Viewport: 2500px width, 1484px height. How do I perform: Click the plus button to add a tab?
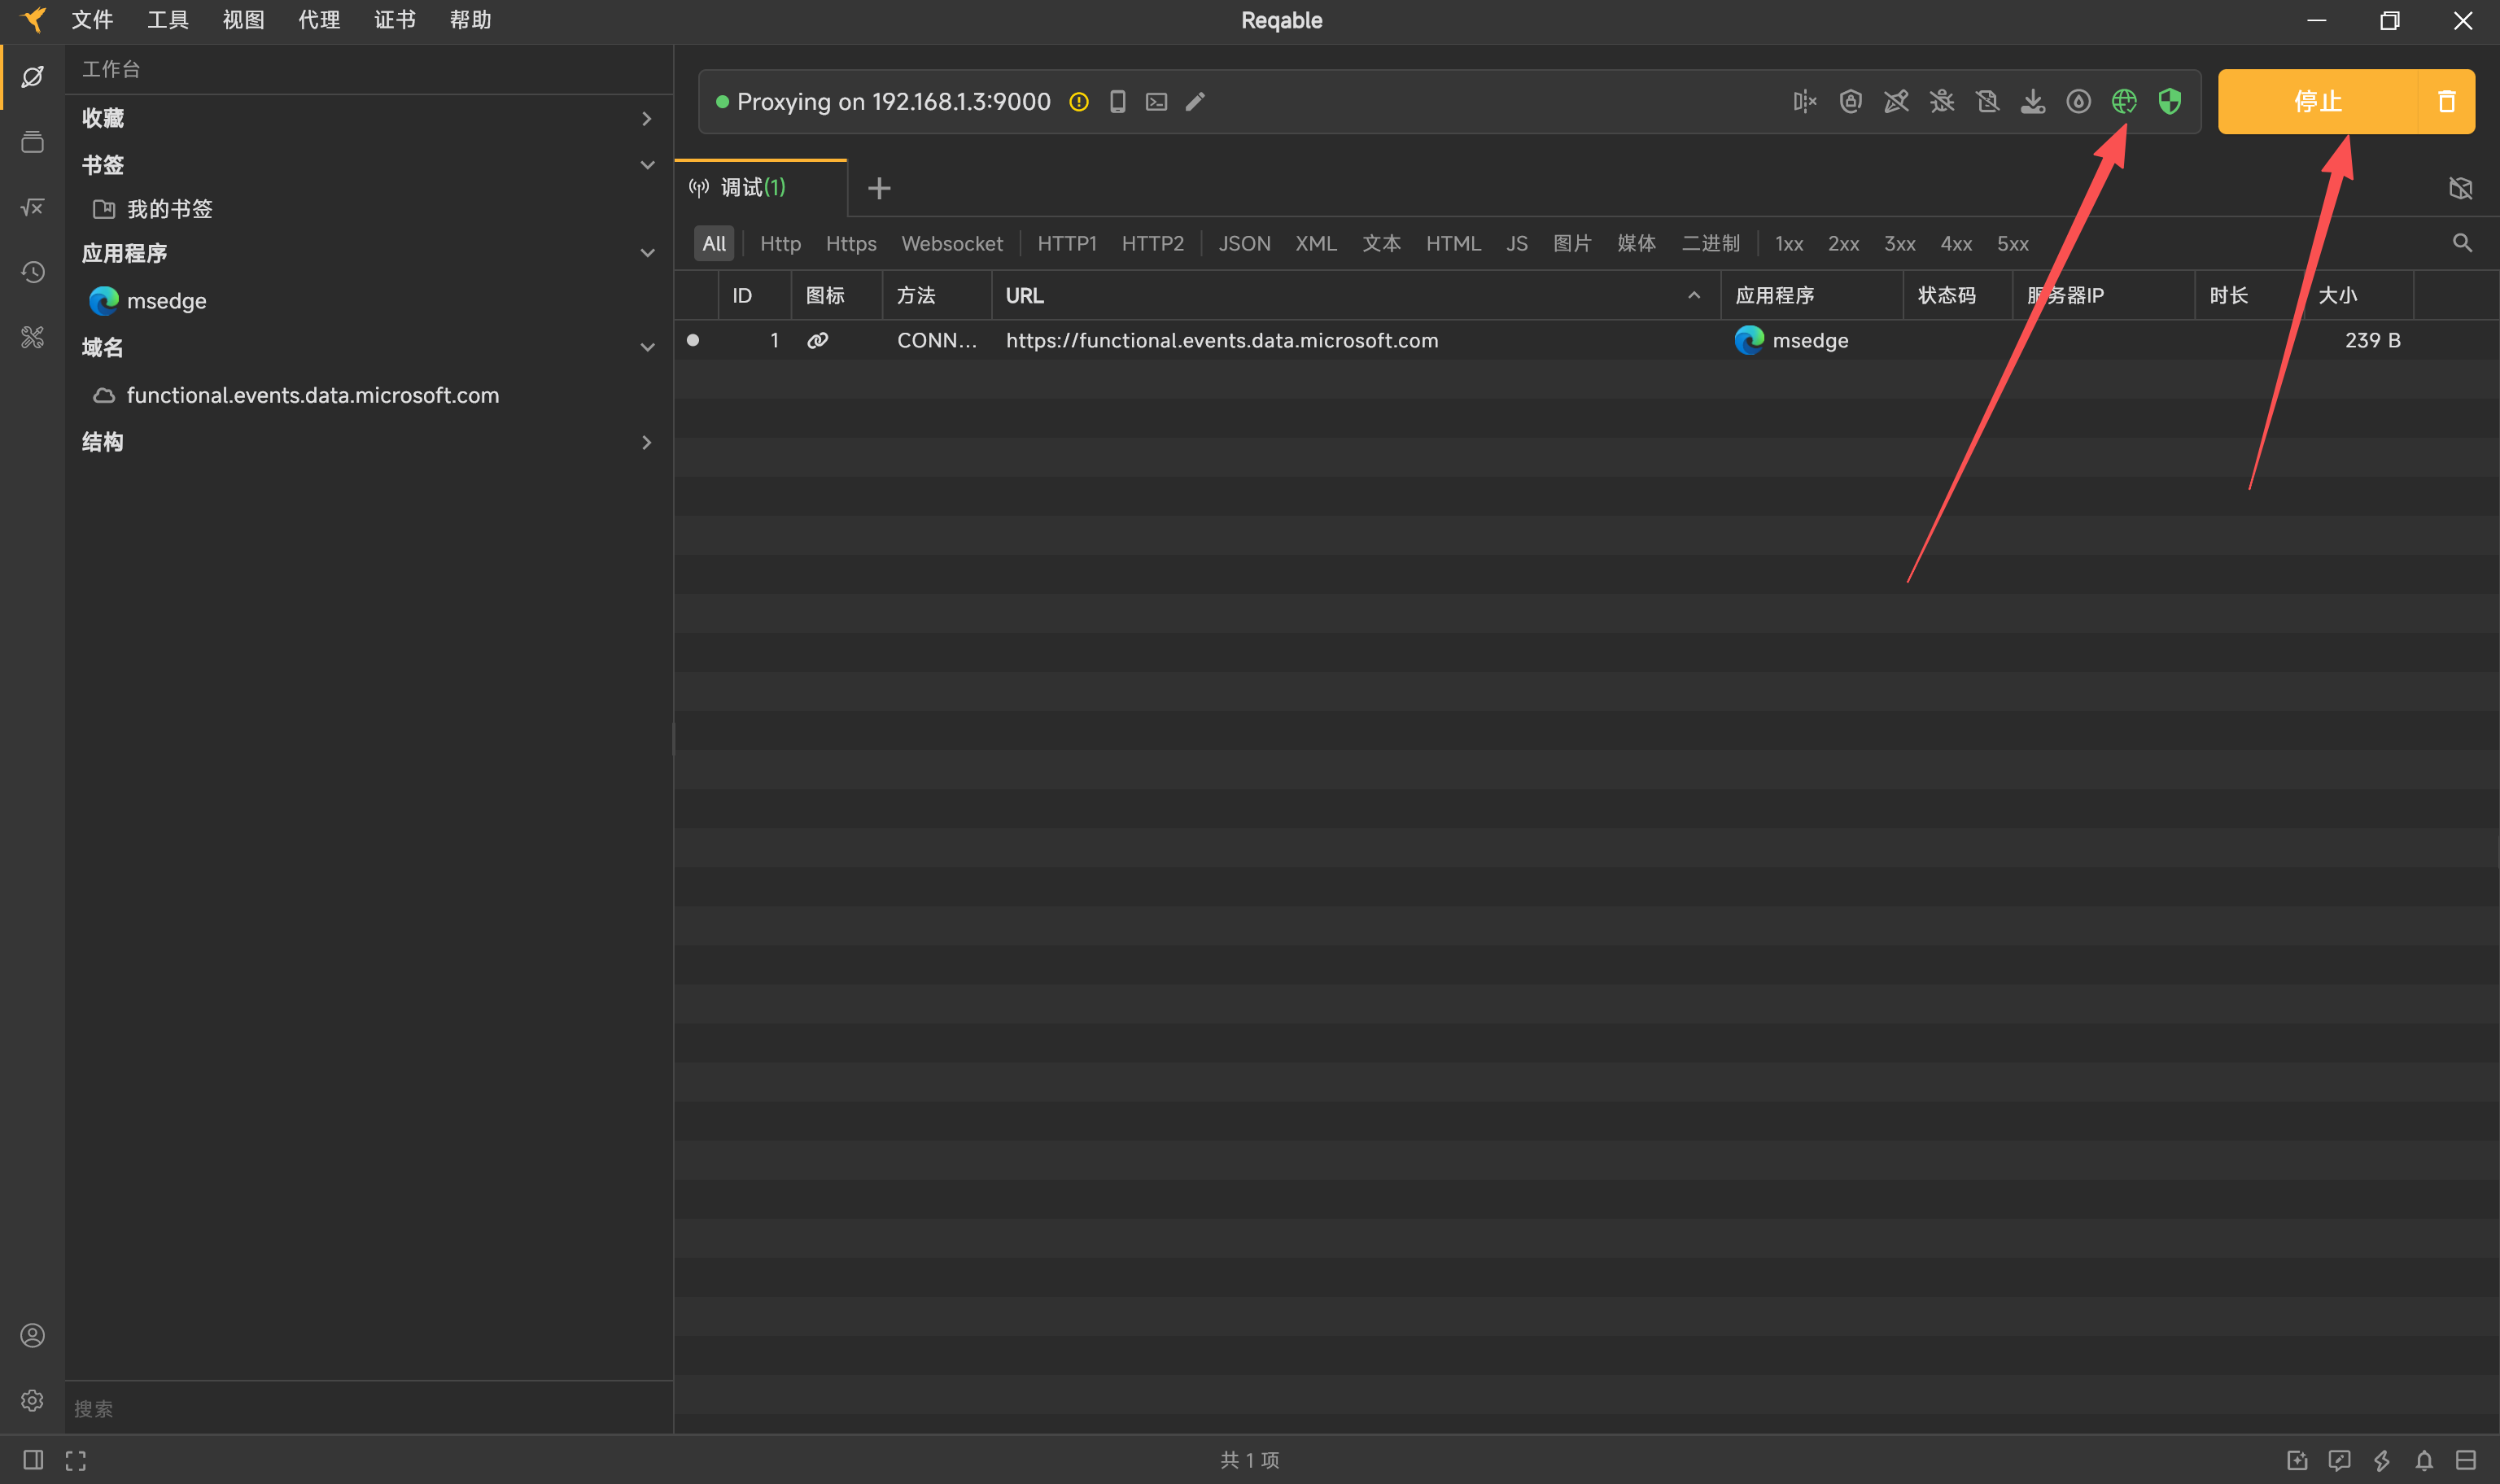pos(878,188)
